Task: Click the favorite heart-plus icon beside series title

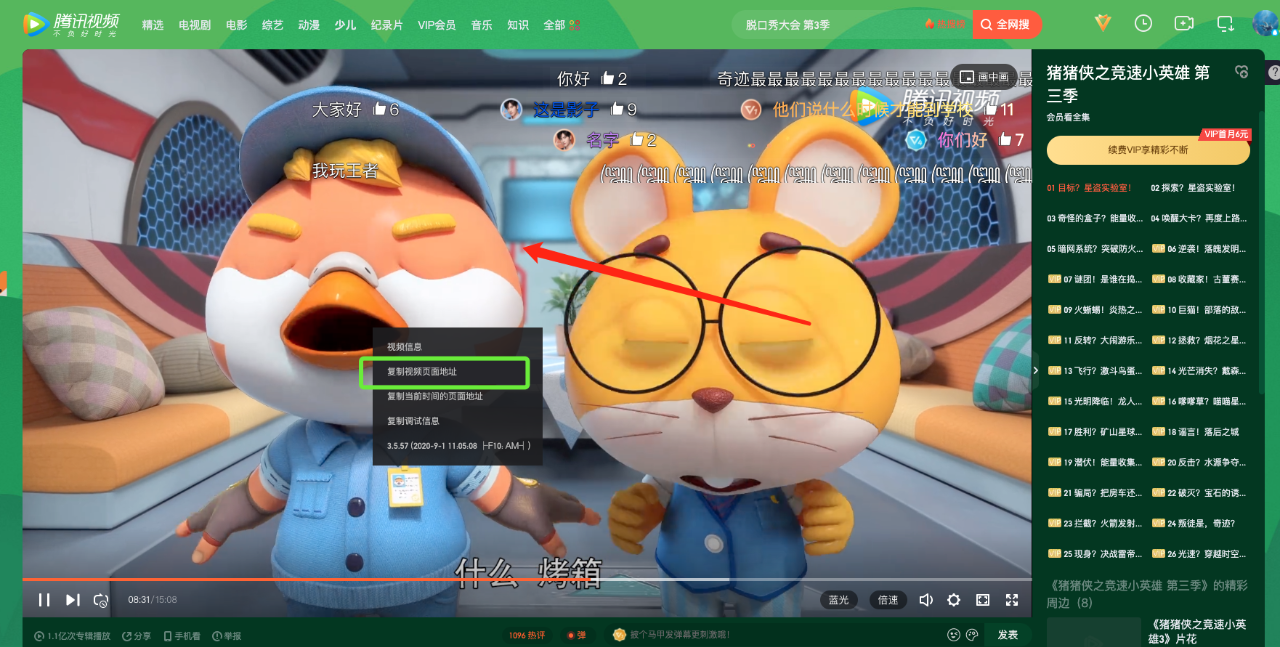Action: click(x=1241, y=72)
